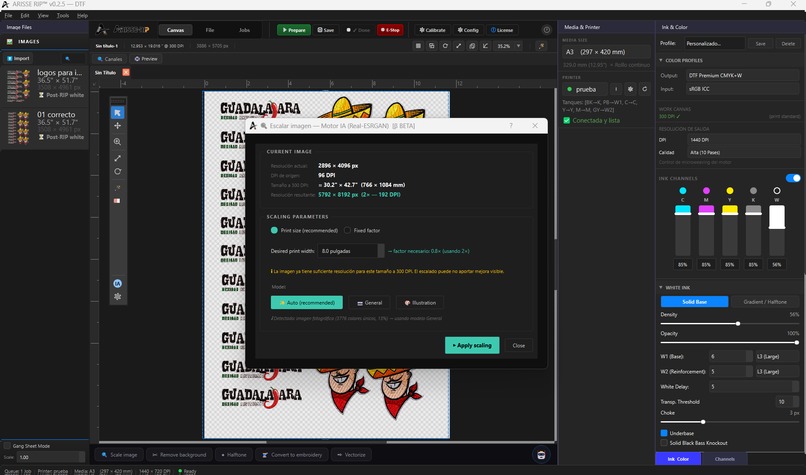Select the Gradient / Halftone tab
The width and height of the screenshot is (806, 475).
pyautogui.click(x=764, y=302)
